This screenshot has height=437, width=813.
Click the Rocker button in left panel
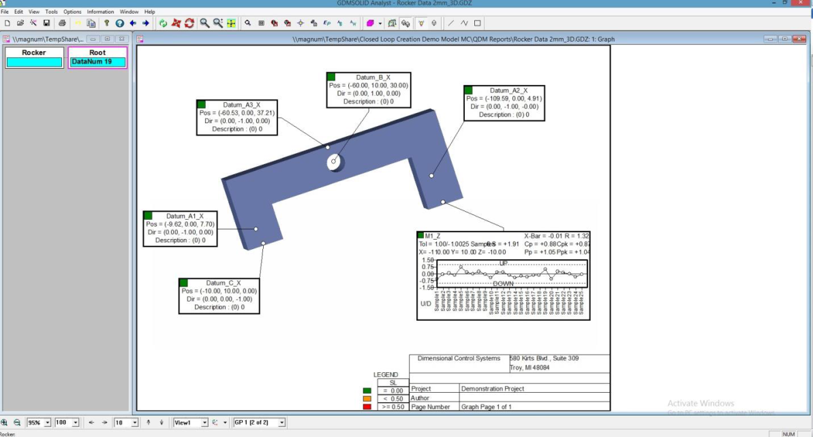pyautogui.click(x=34, y=57)
